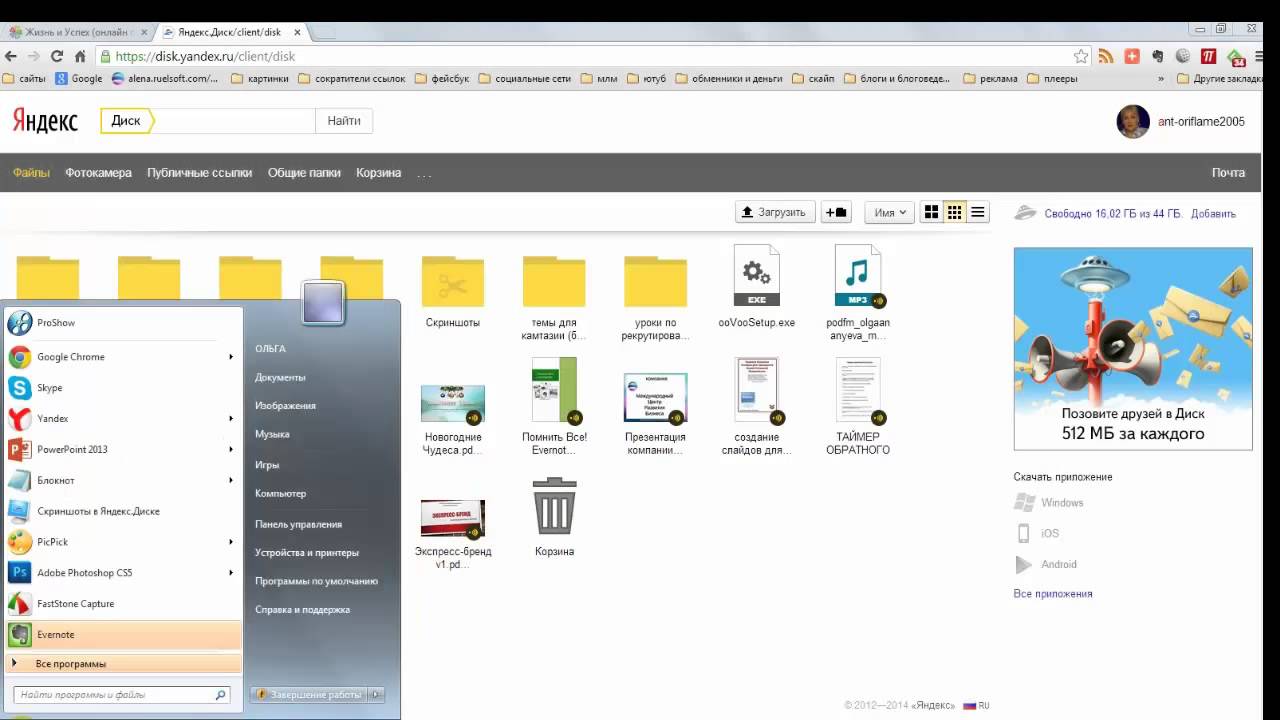Open the ТАЙМЕР ОБРАТНОГО document thumbnail
This screenshot has width=1280, height=720.
858,390
